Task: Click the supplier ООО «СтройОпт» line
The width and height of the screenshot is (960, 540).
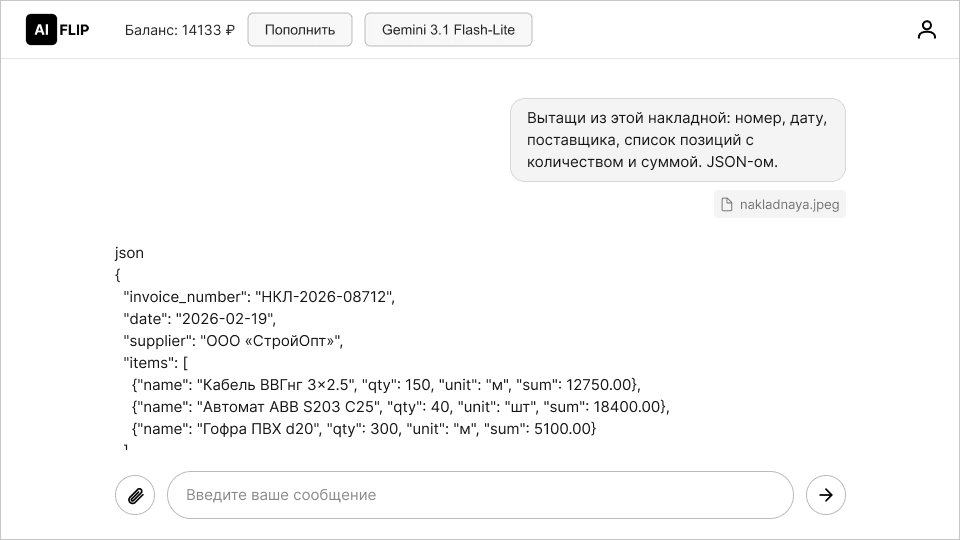Action: (x=233, y=341)
